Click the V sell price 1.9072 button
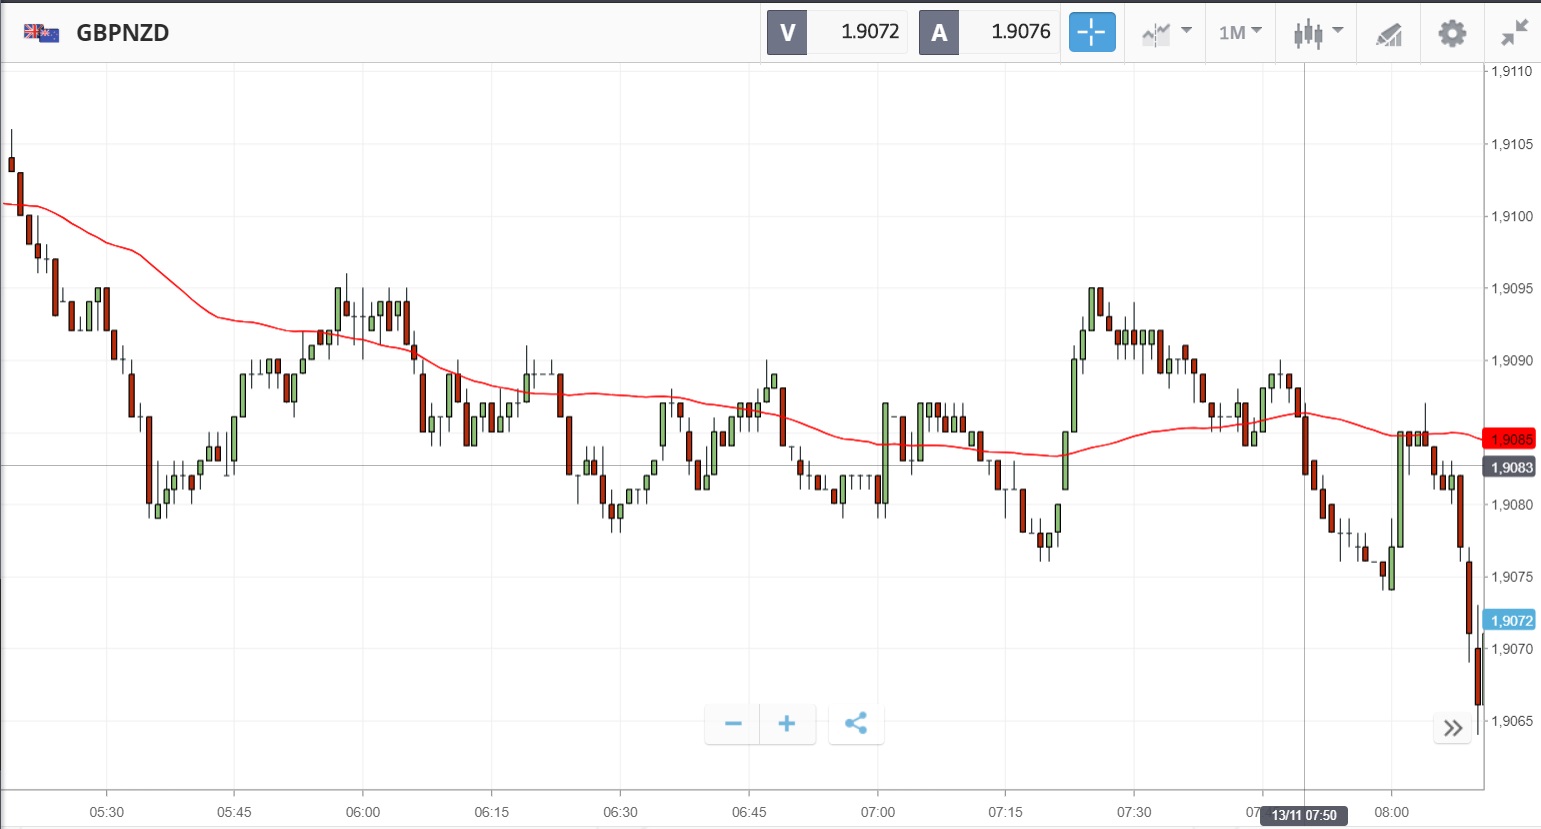 [837, 32]
